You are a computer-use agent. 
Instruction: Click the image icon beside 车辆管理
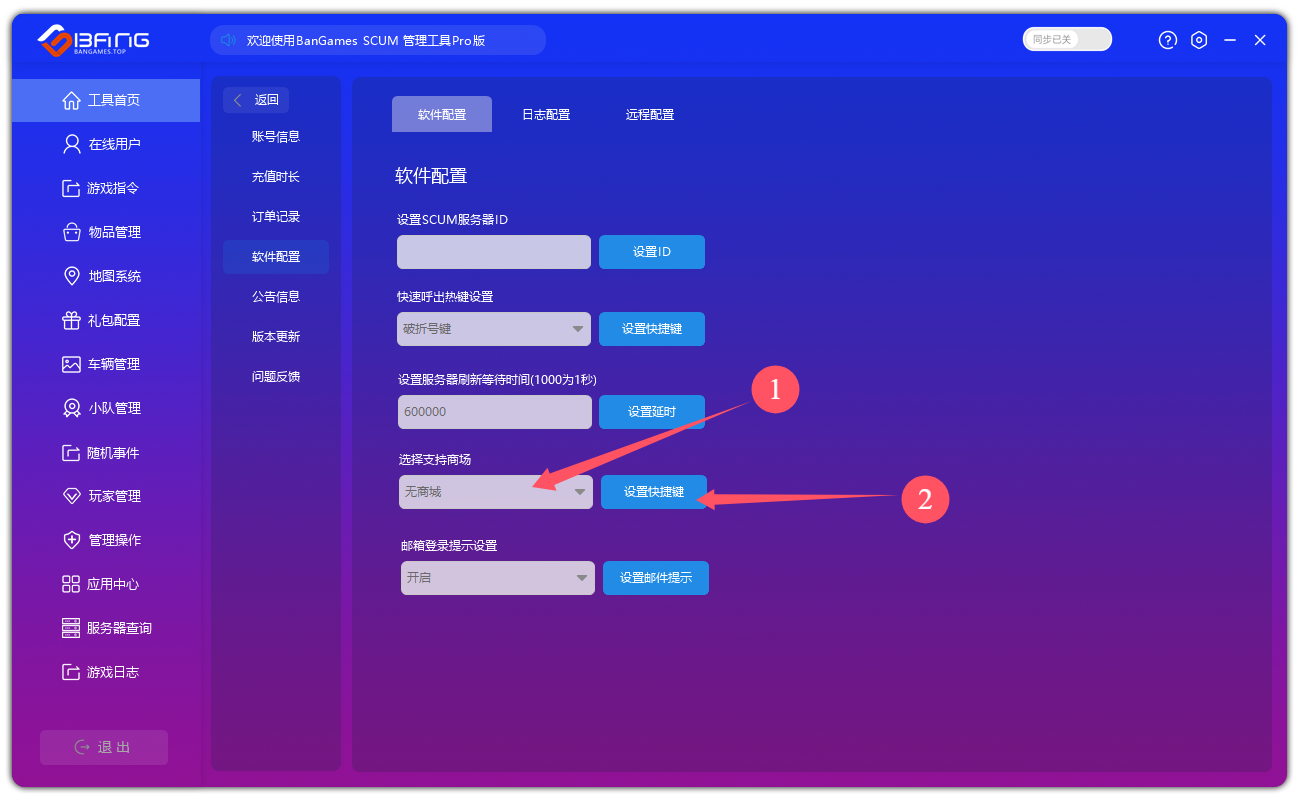[71, 364]
